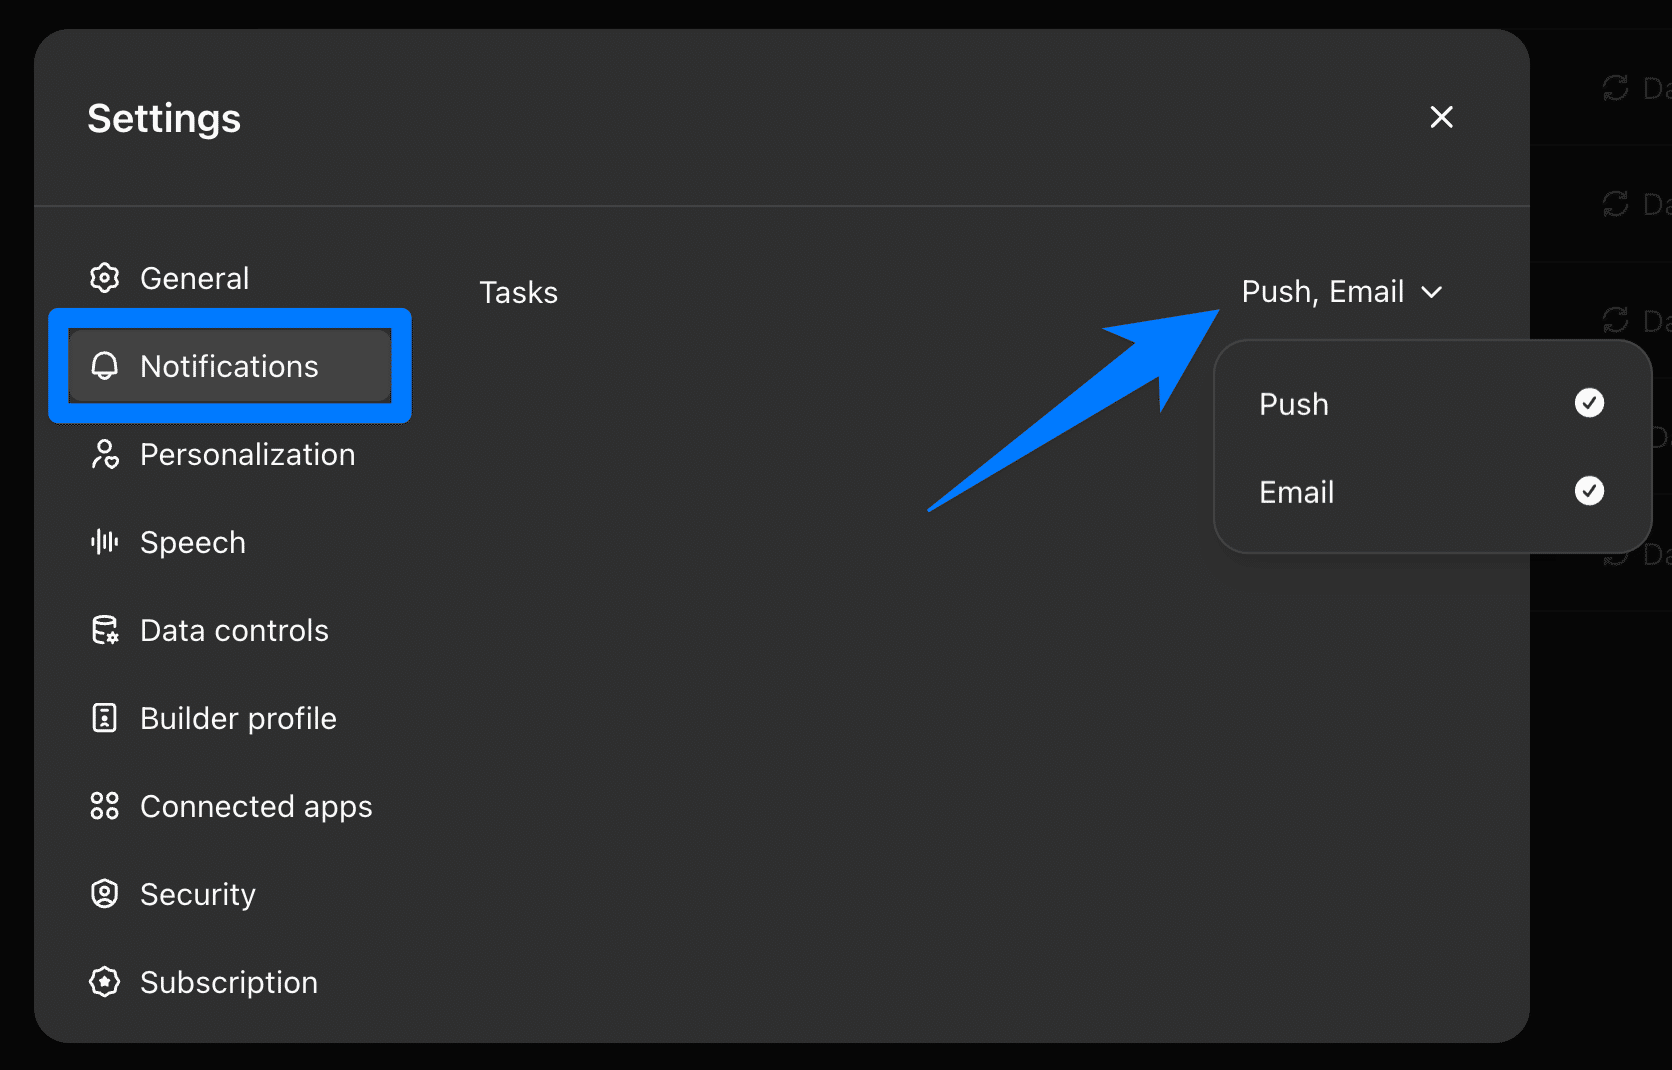Uncheck the Email notification checkmark

pyautogui.click(x=1589, y=491)
